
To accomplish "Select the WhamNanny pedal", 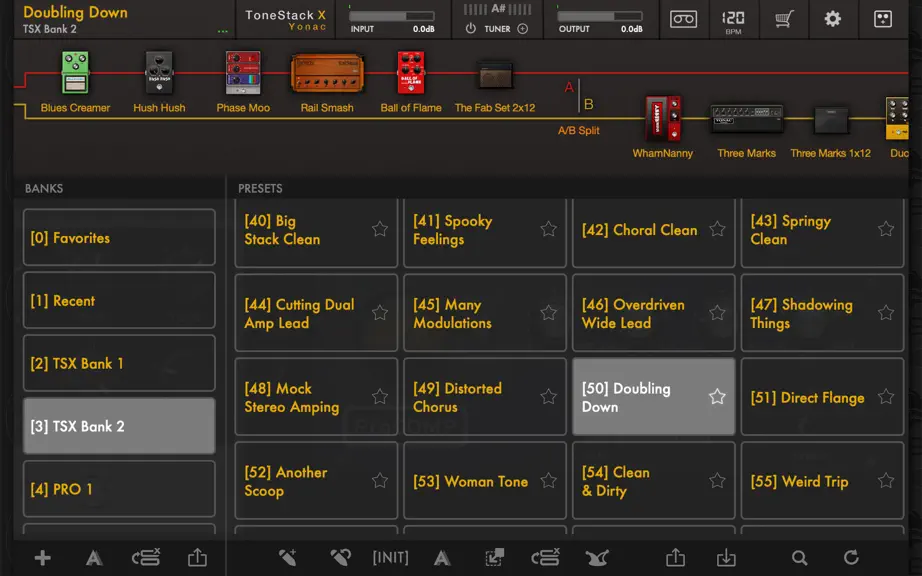I will click(x=663, y=119).
